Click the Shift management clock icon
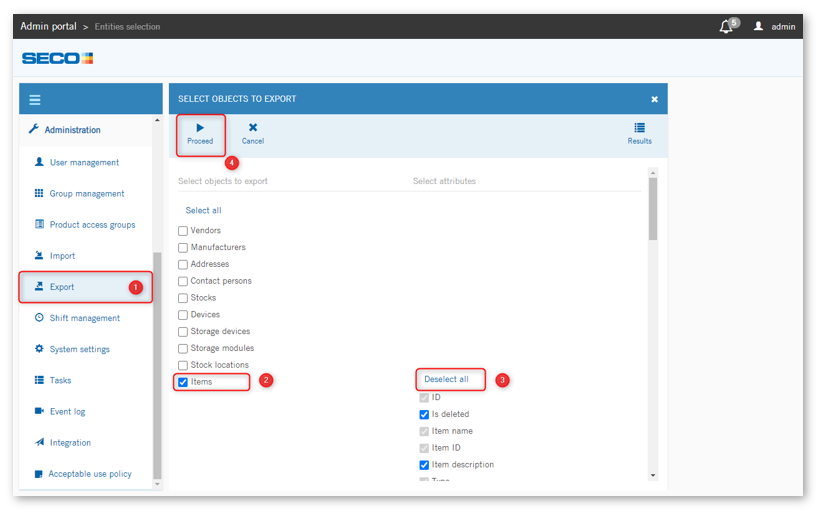This screenshot has width=827, height=519. click(x=39, y=318)
